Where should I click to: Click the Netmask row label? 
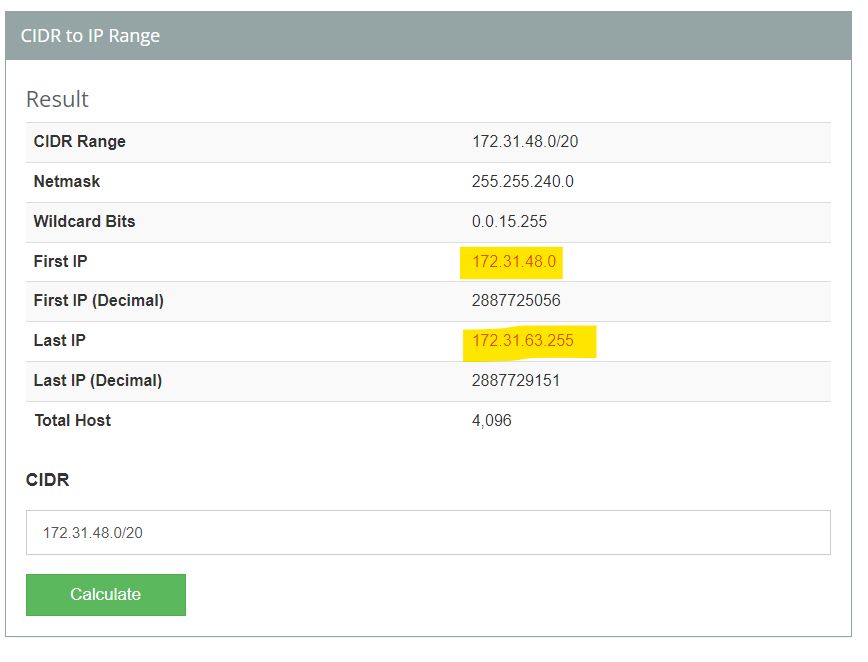click(x=67, y=182)
